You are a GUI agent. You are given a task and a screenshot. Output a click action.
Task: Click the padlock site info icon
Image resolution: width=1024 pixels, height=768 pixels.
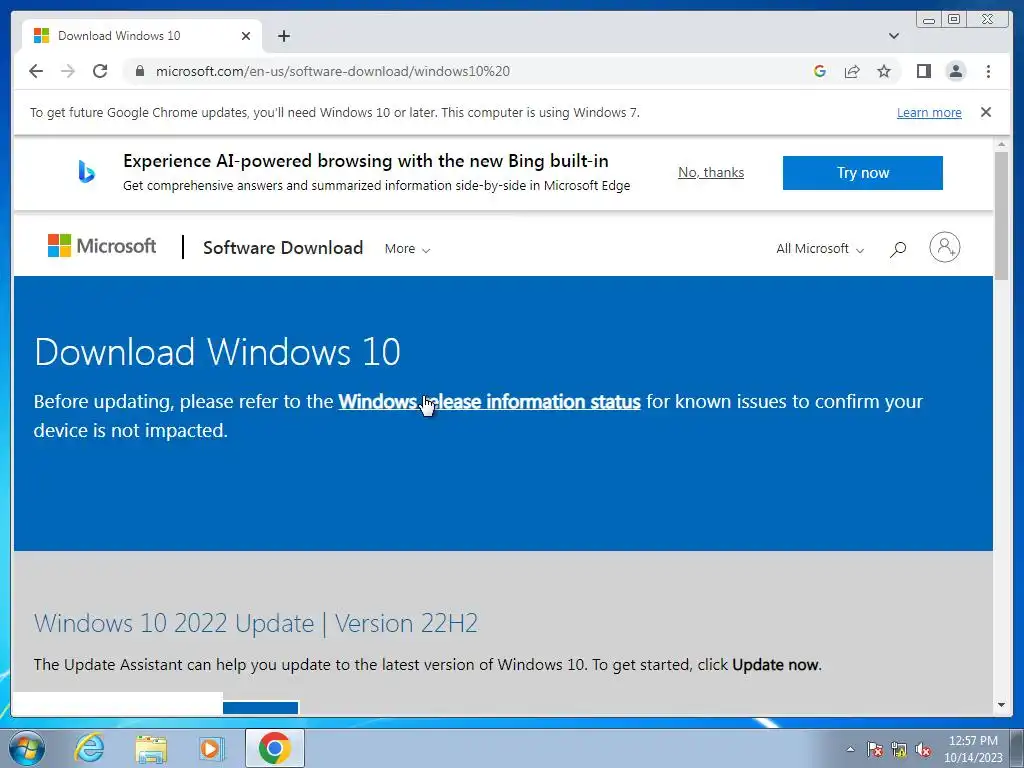tap(139, 71)
